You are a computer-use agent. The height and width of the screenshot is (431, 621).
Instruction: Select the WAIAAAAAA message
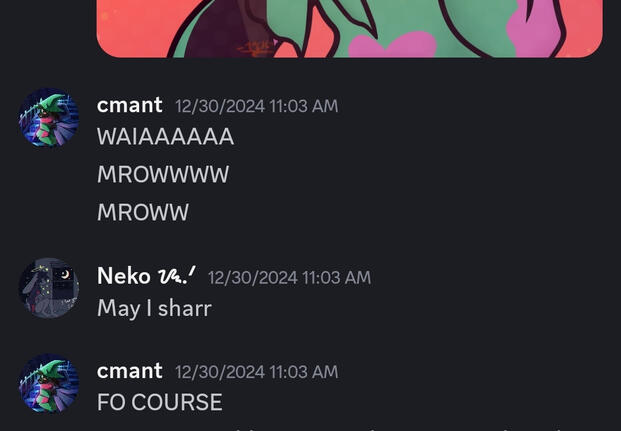165,137
